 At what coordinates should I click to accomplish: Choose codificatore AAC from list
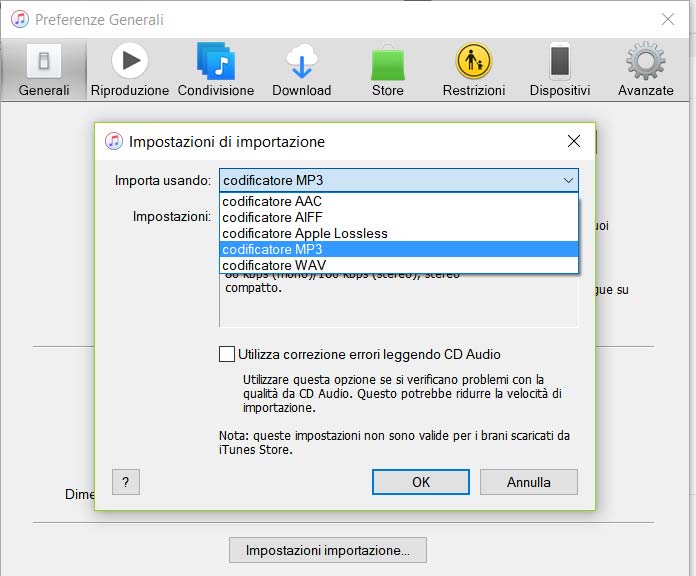point(399,201)
